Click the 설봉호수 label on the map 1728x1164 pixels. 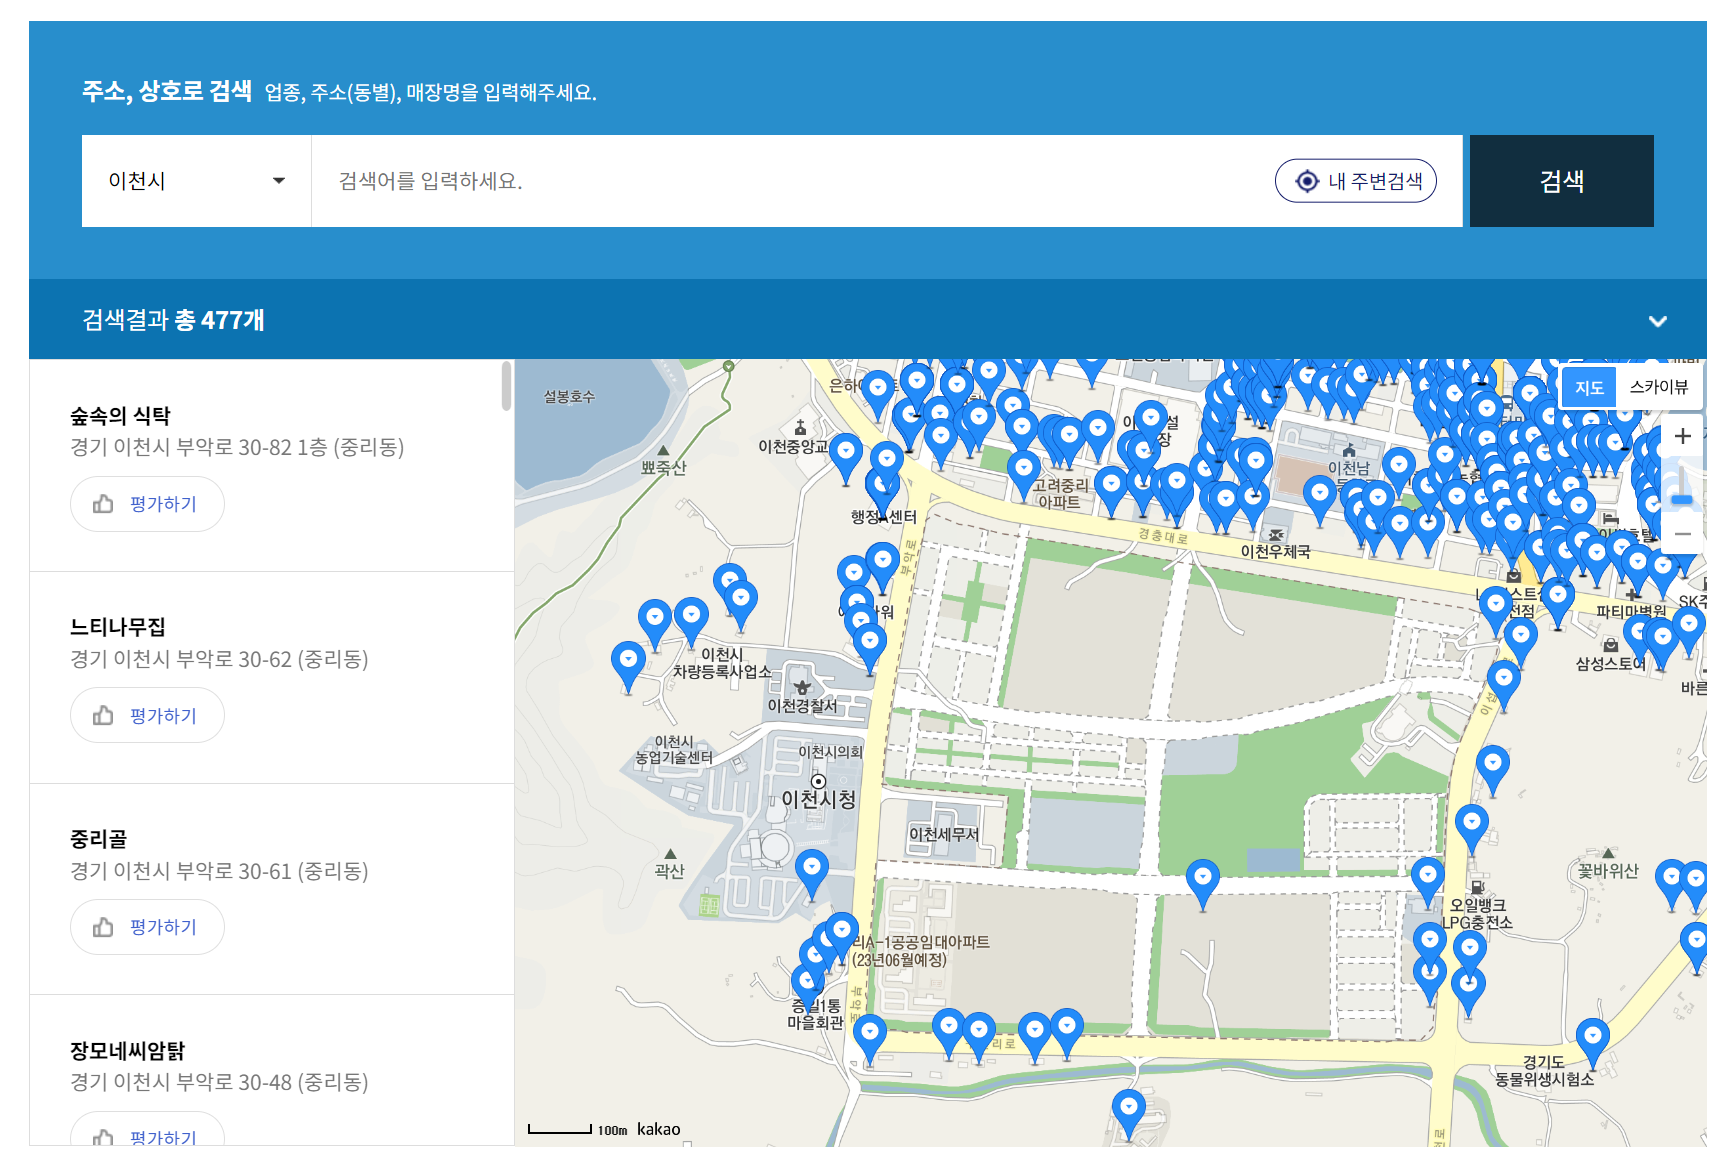click(x=569, y=397)
